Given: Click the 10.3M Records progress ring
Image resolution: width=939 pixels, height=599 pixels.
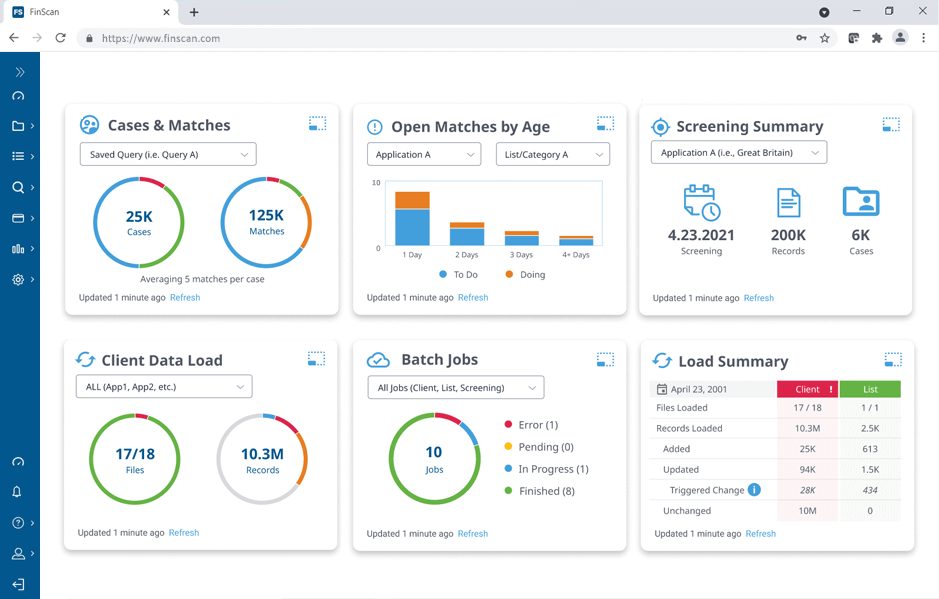Looking at the screenshot, I should [262, 459].
